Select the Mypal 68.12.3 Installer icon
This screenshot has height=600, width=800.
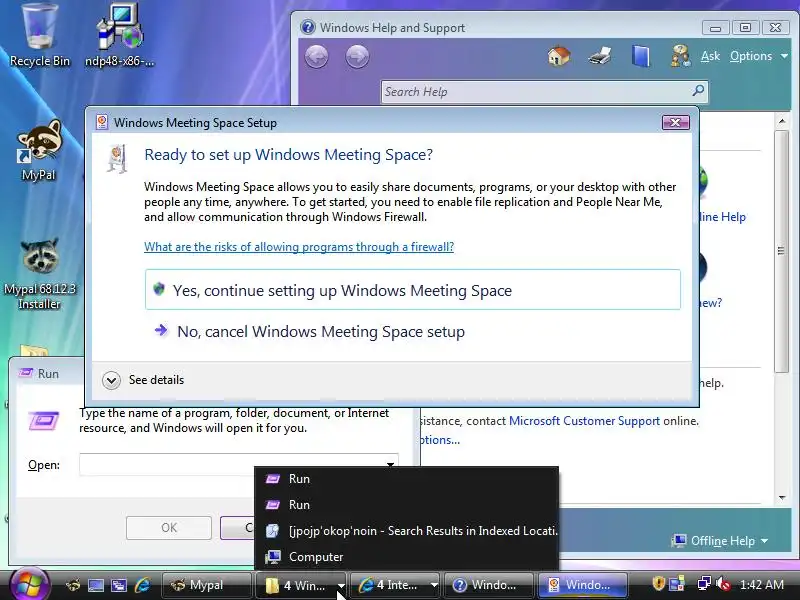pos(39,274)
